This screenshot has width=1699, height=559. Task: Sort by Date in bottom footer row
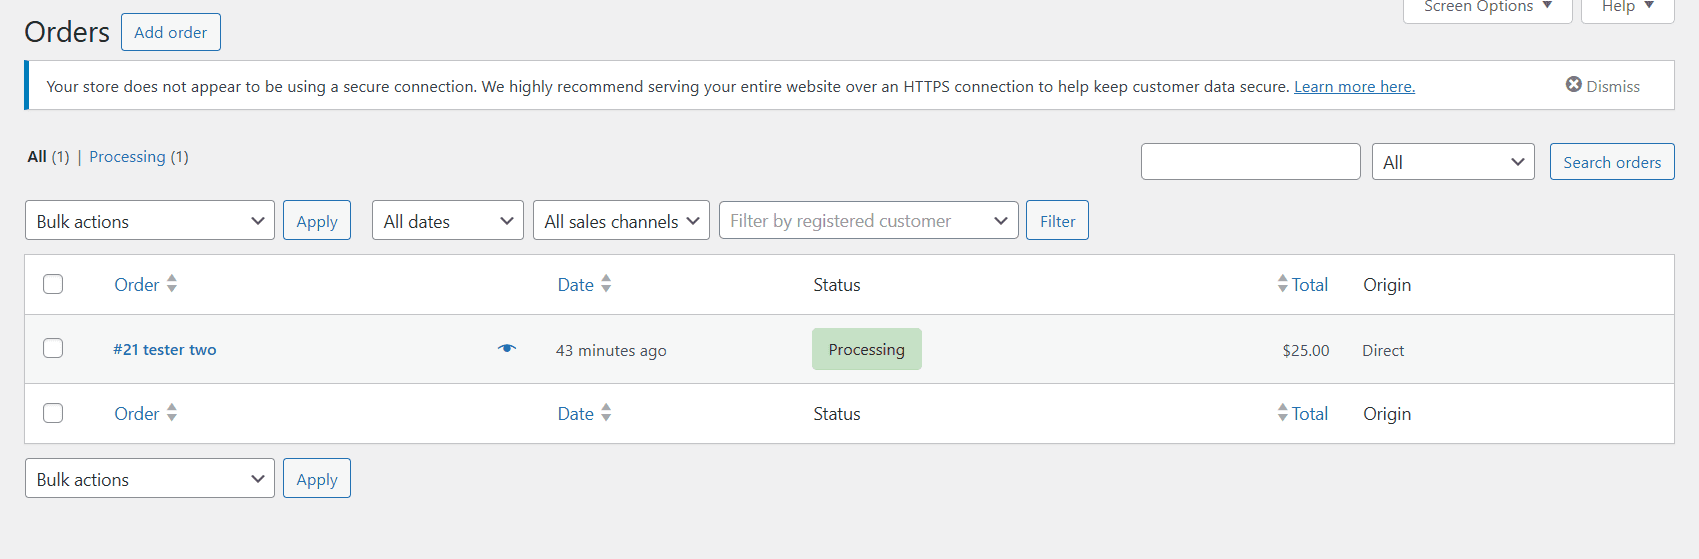point(576,414)
